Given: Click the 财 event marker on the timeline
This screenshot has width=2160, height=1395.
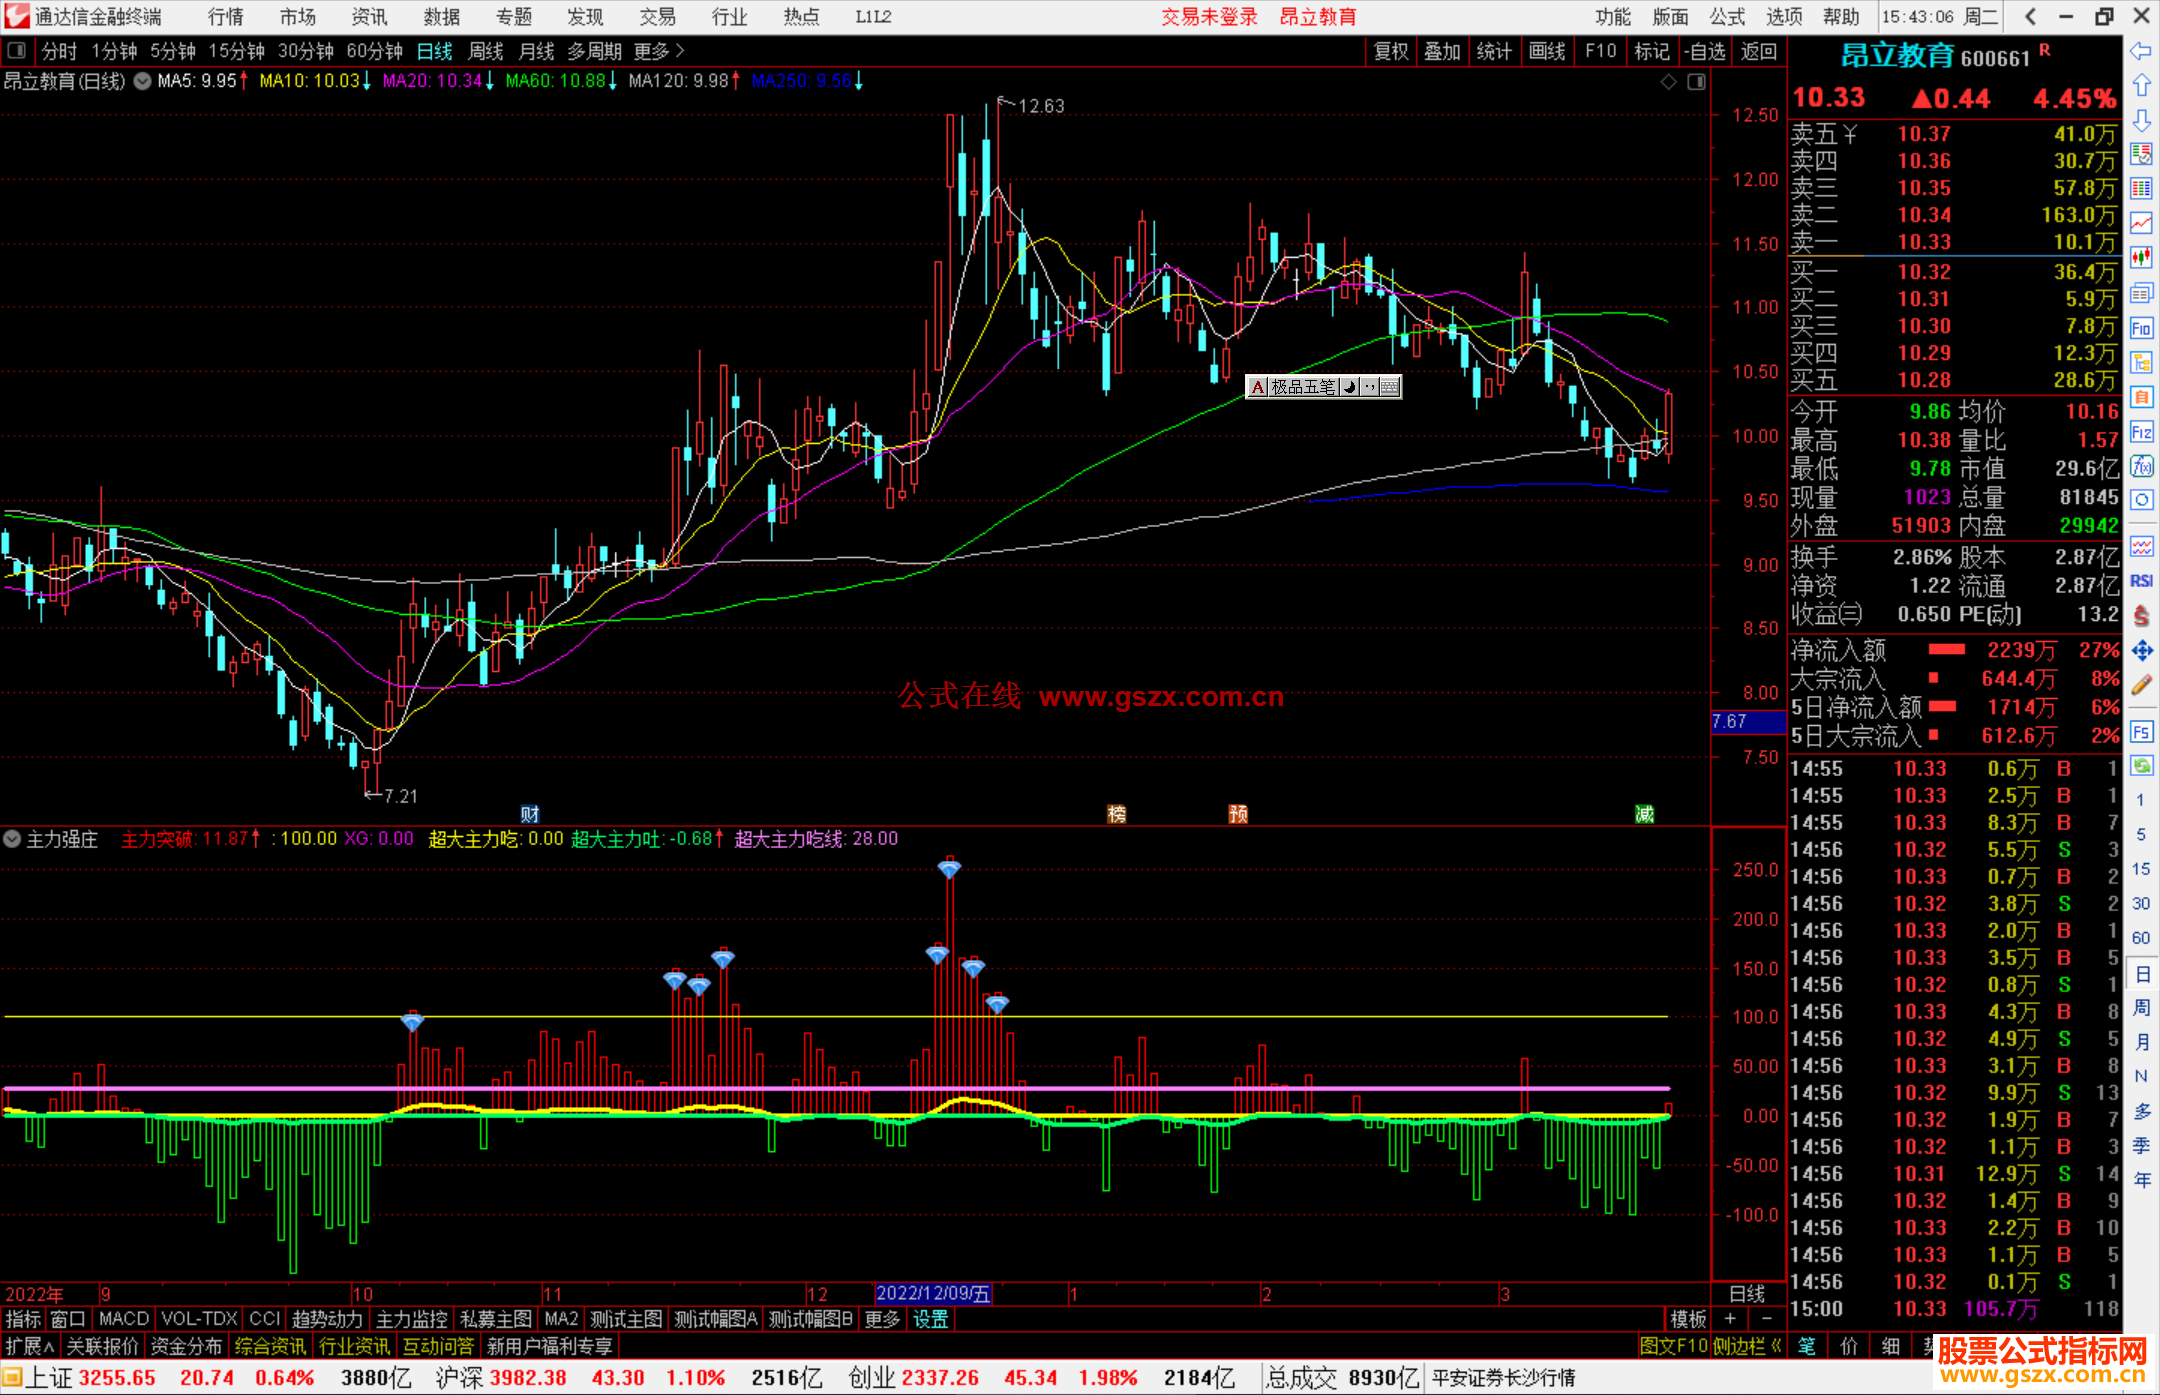Looking at the screenshot, I should (530, 814).
